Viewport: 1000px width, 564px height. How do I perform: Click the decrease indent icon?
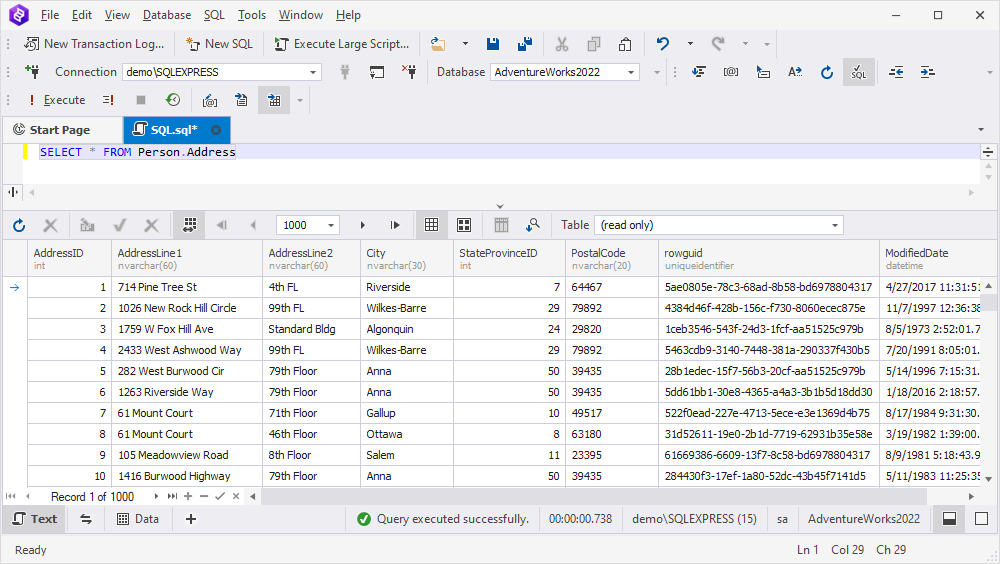(x=896, y=72)
